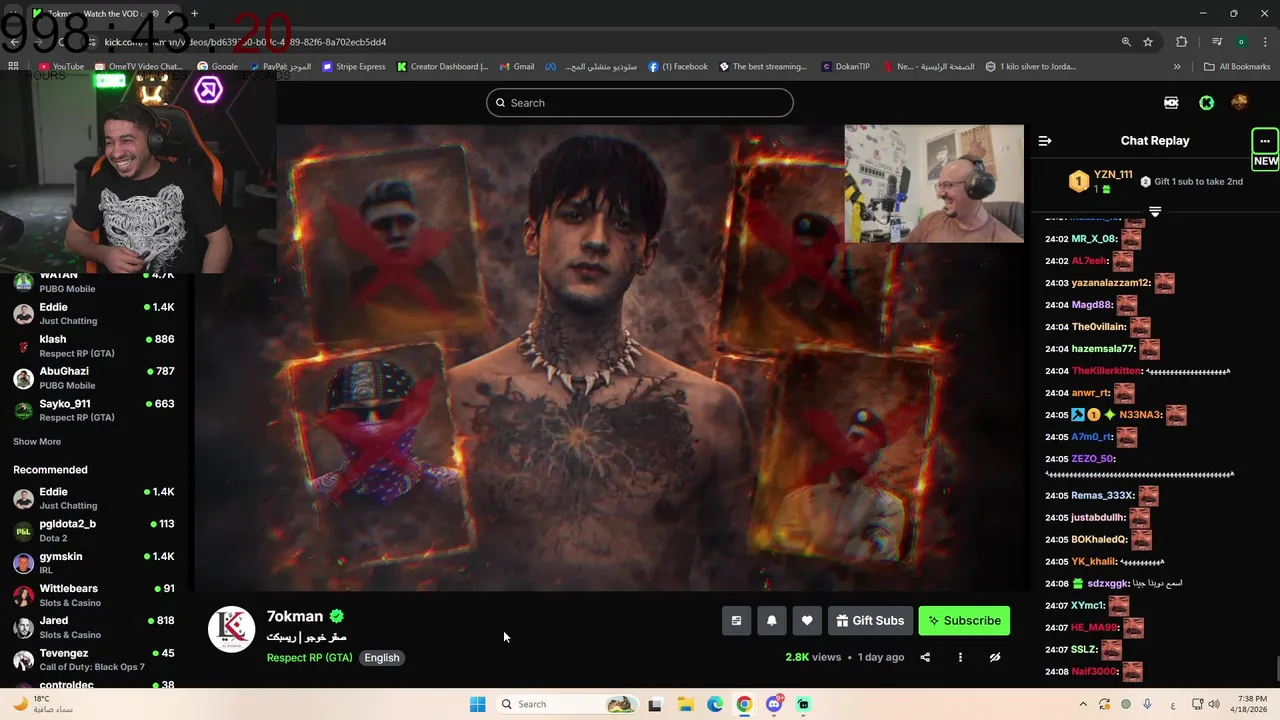Expand the gift leaderboard handle

[1155, 211]
